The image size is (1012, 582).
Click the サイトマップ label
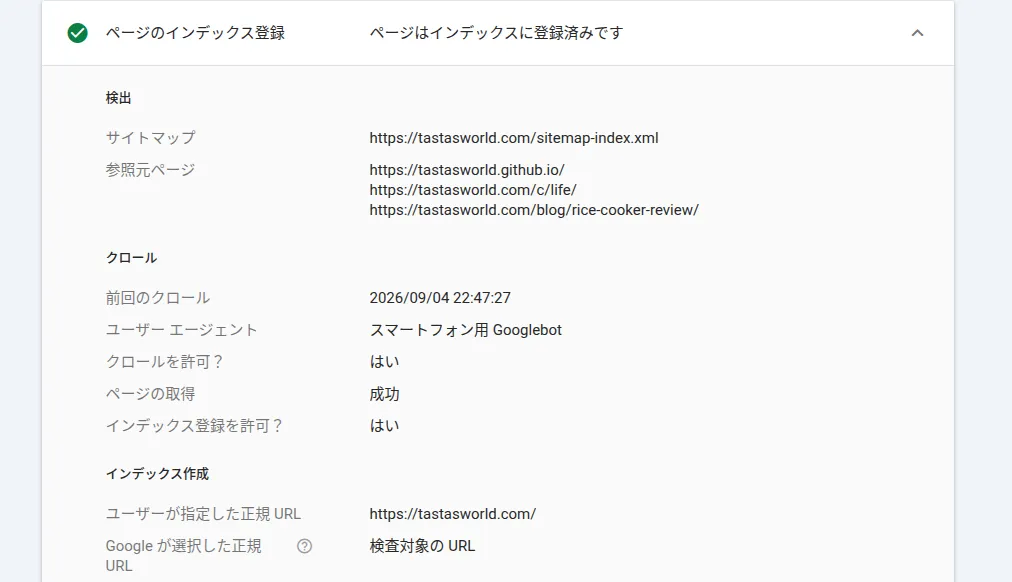(x=150, y=138)
